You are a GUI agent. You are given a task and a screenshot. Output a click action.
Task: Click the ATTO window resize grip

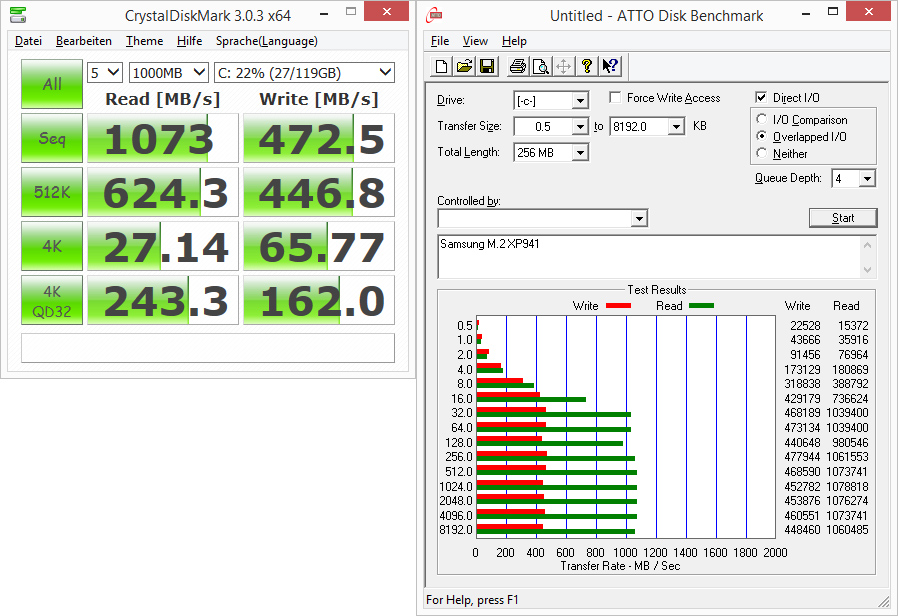884,601
